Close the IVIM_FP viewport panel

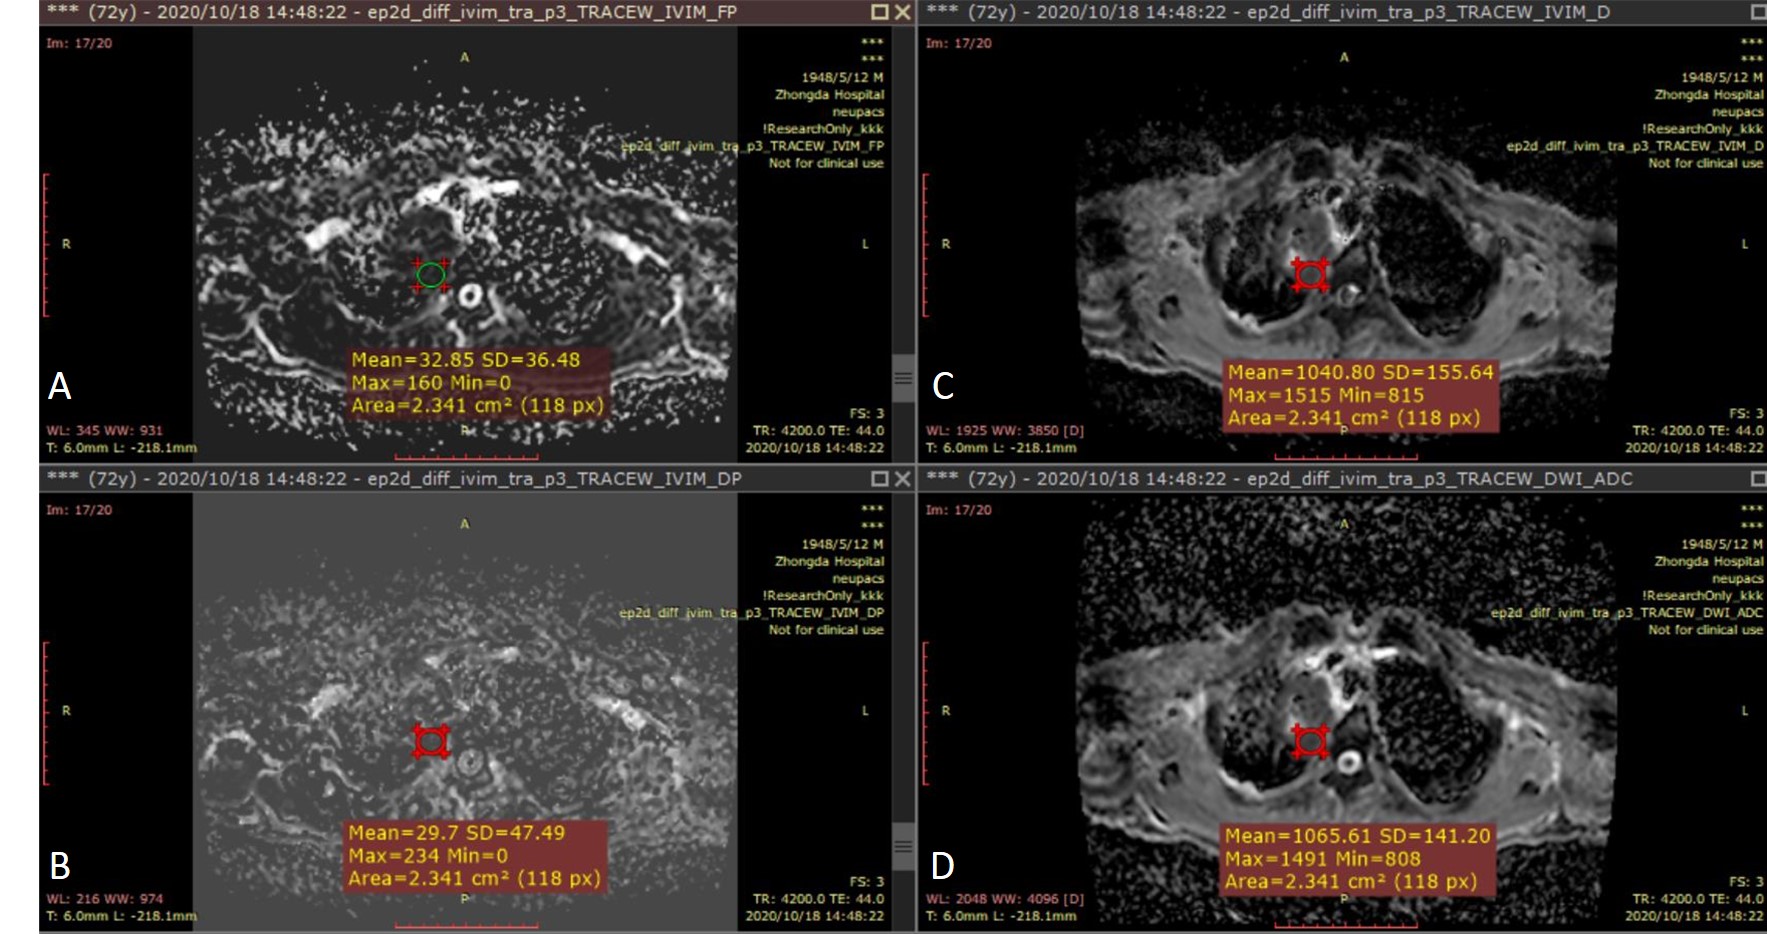coord(902,12)
